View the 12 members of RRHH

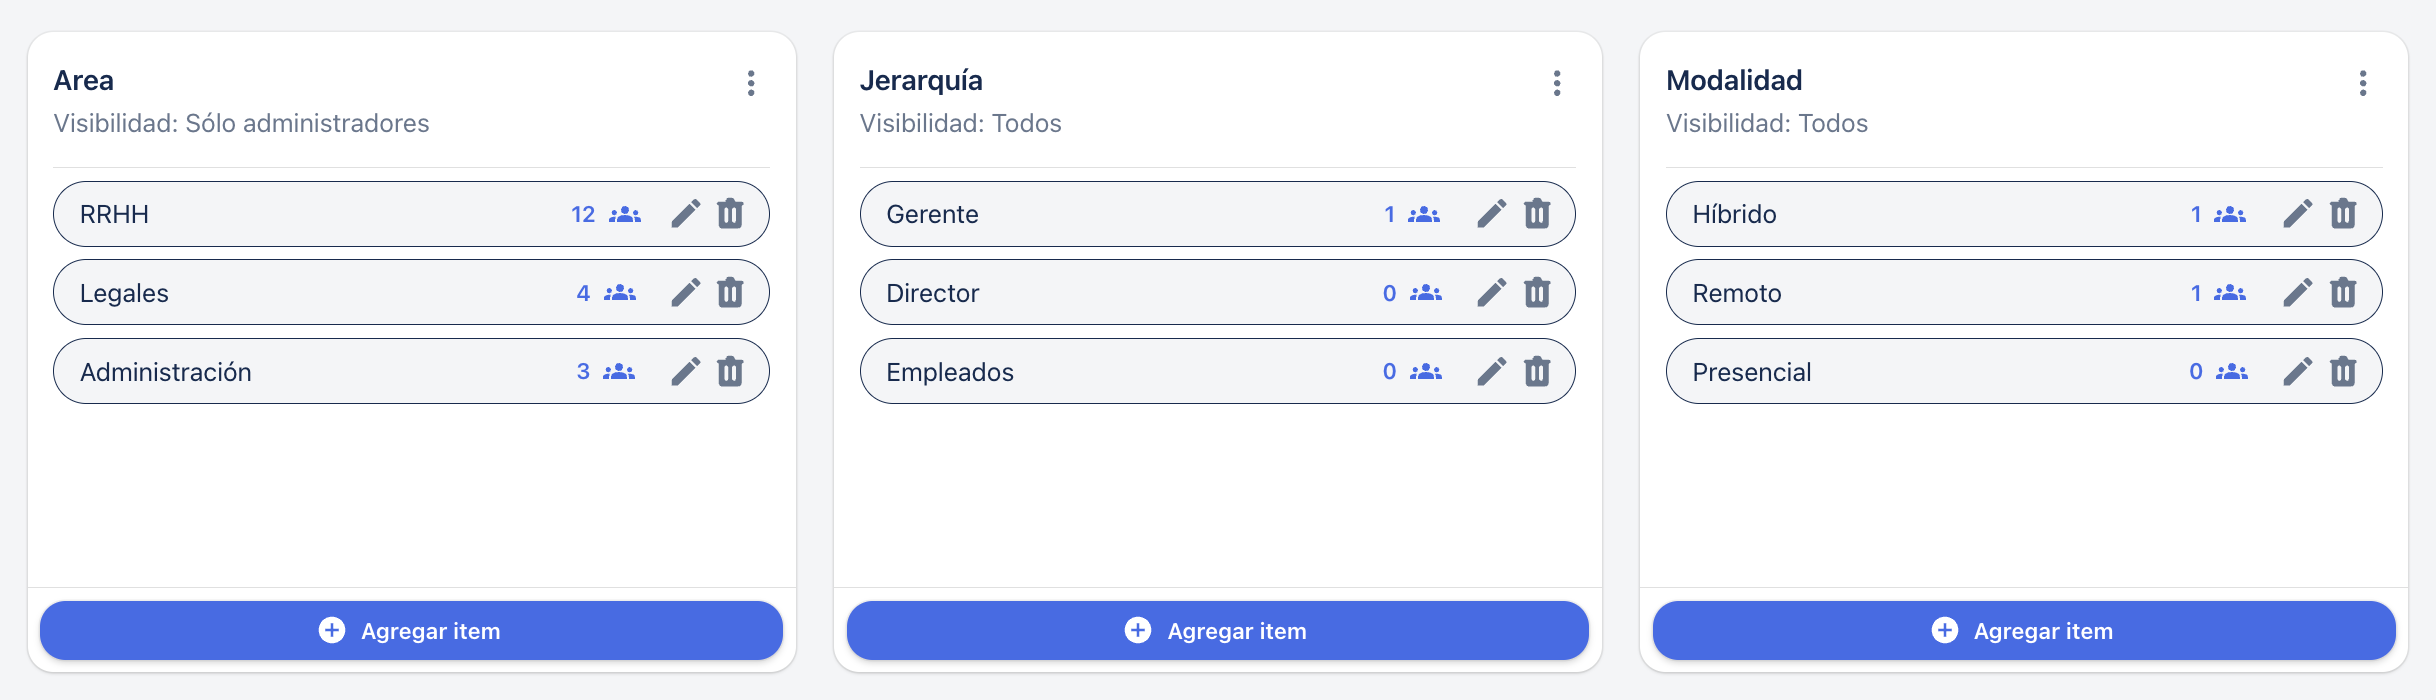(607, 214)
